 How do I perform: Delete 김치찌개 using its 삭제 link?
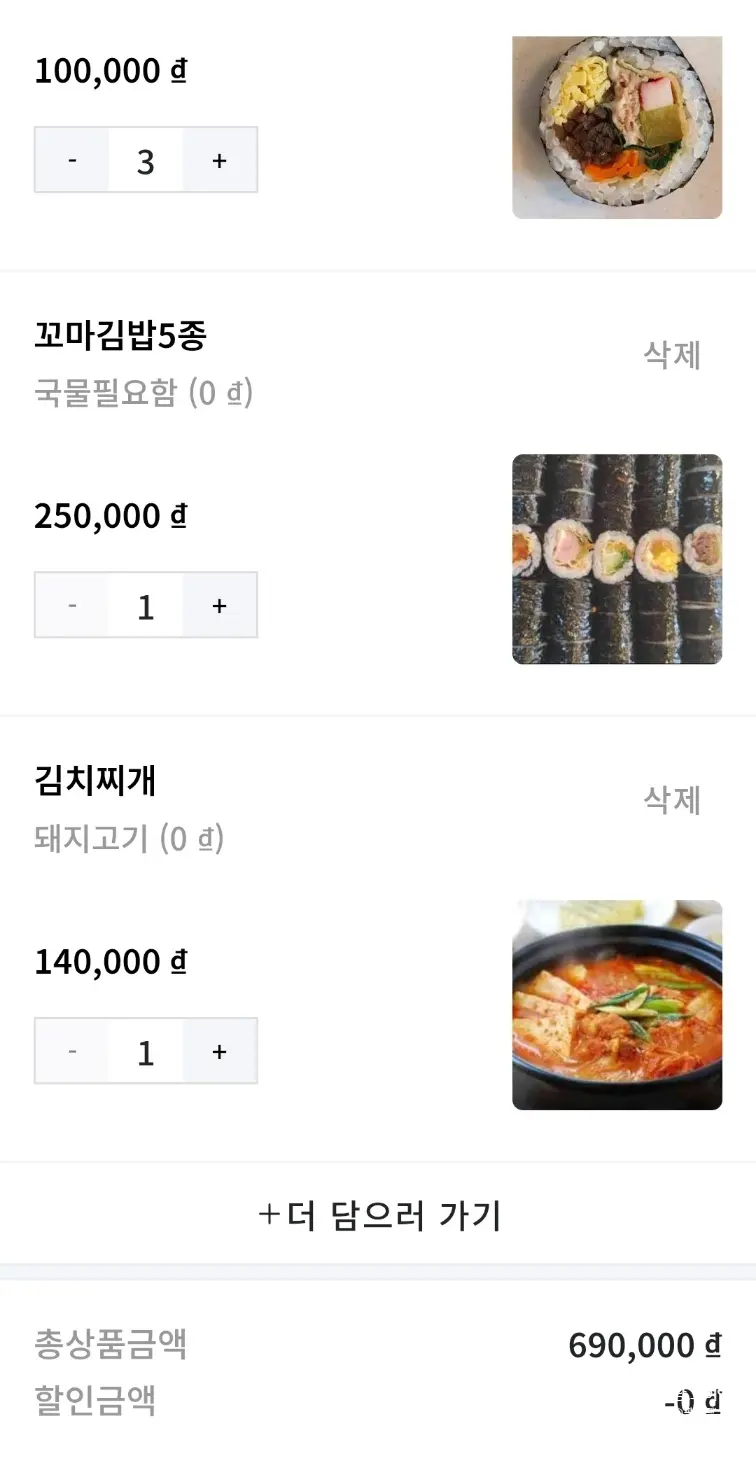(x=672, y=799)
